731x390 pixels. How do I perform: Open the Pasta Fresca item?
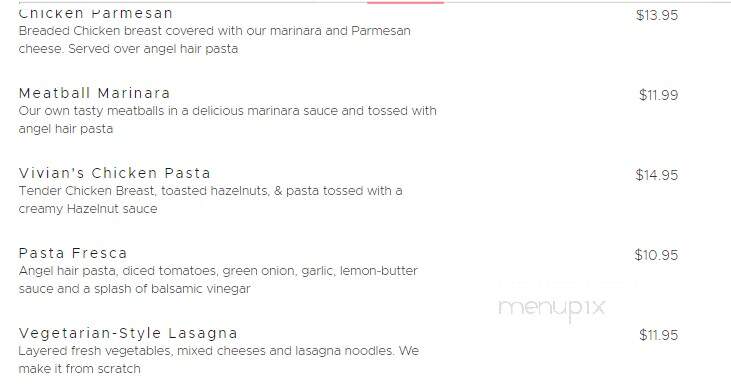click(73, 253)
